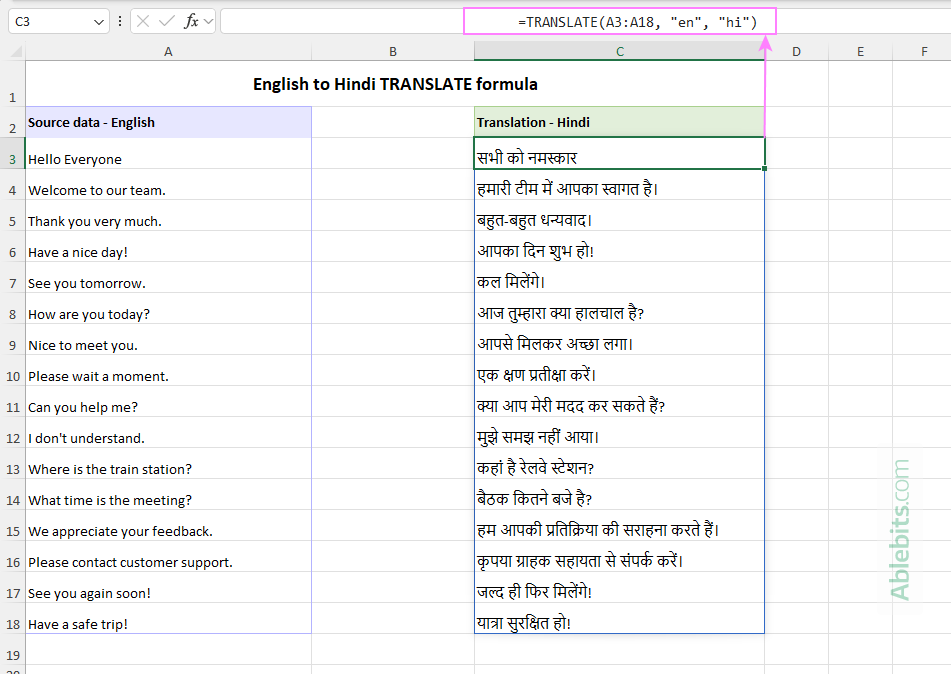Click Hindi cell 'क्या आप मेरी मदद कर सकते हैं?'
Image resolution: width=951 pixels, height=674 pixels.
click(619, 401)
